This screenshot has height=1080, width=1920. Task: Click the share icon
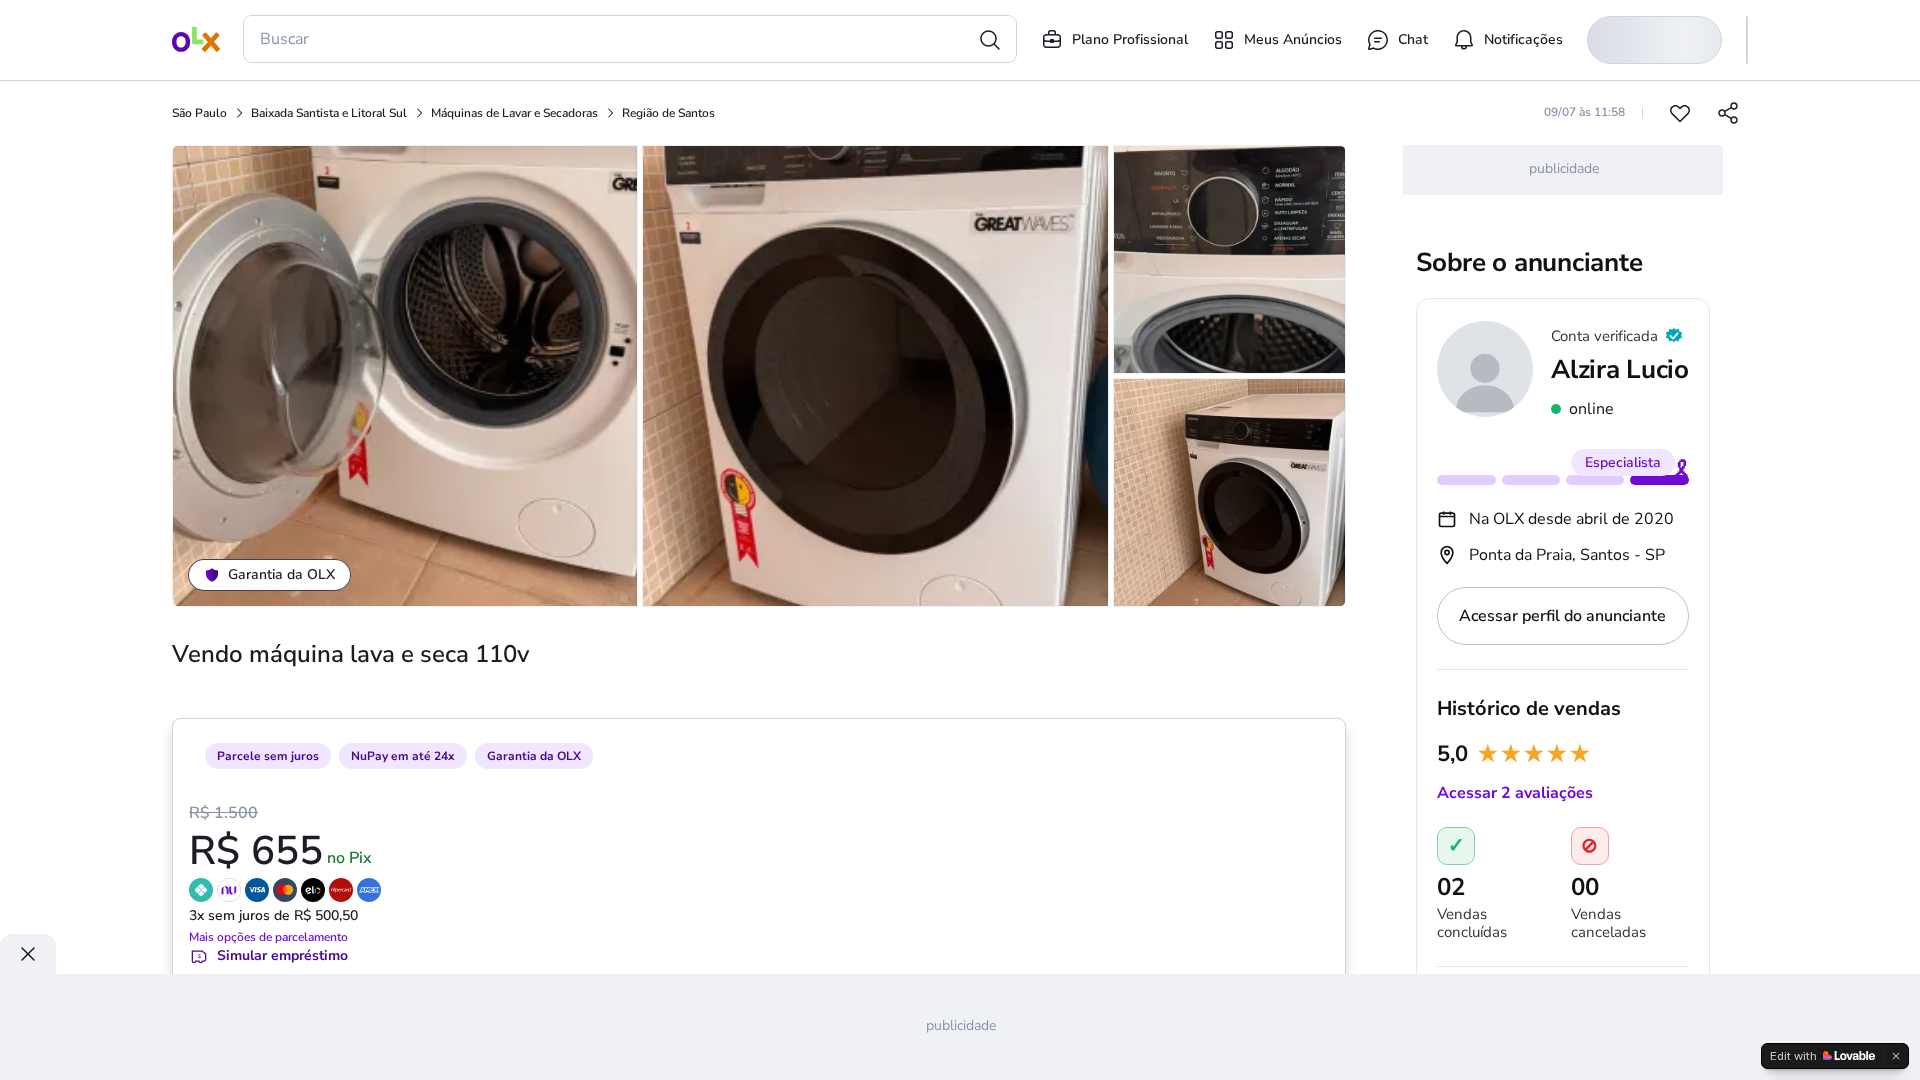(1728, 113)
